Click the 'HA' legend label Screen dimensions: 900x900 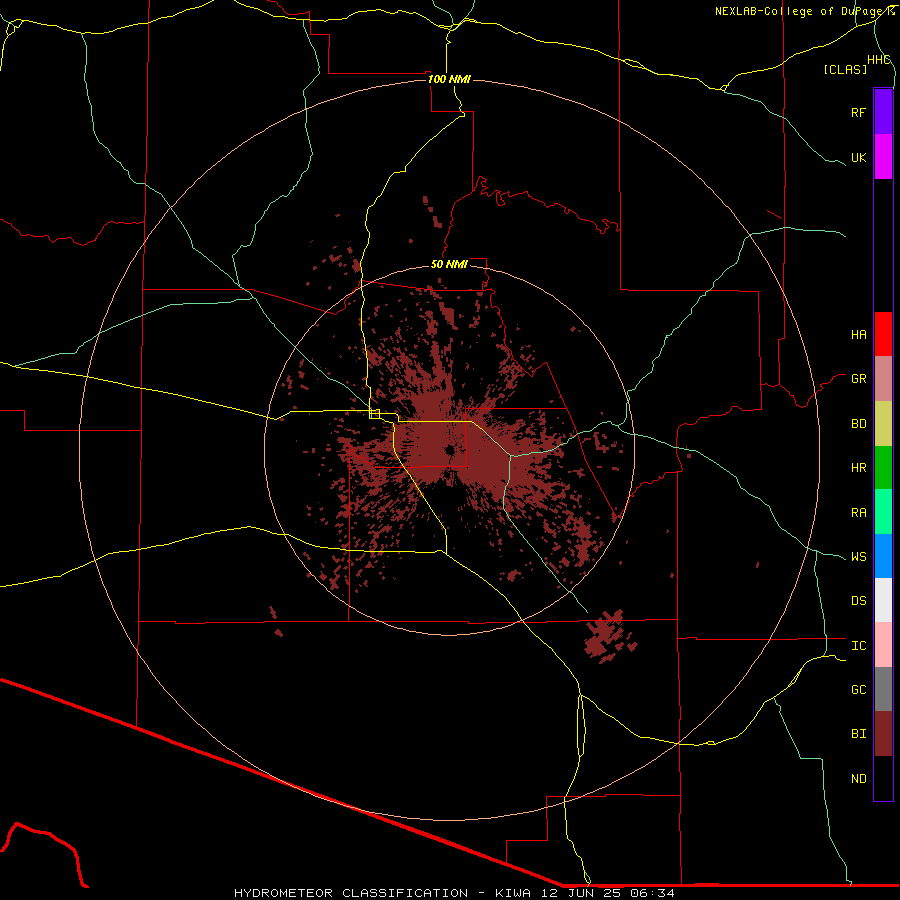(x=858, y=335)
